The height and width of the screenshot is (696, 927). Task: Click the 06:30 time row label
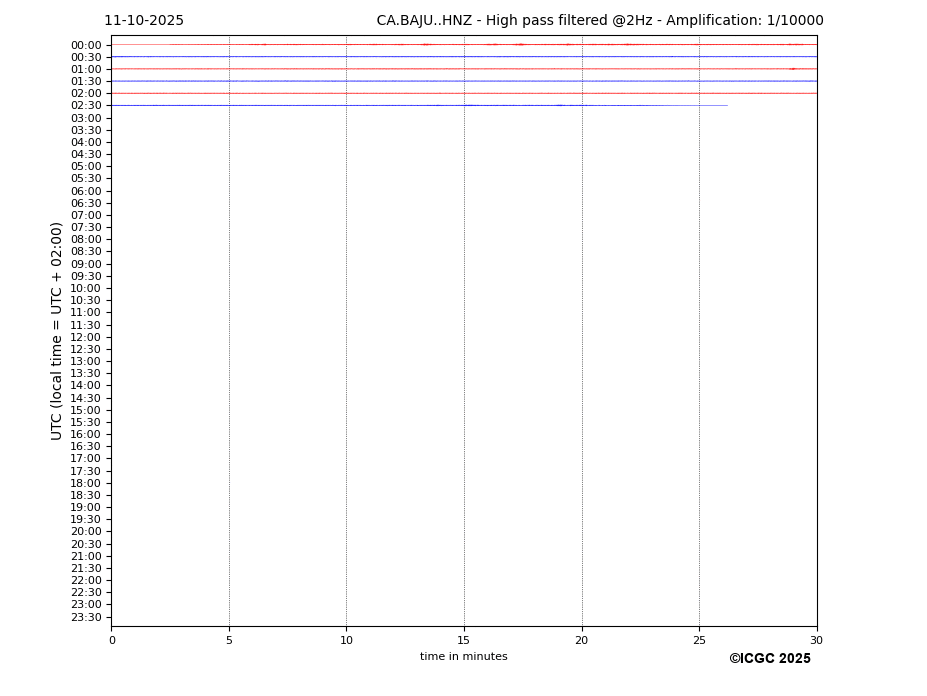click(85, 203)
